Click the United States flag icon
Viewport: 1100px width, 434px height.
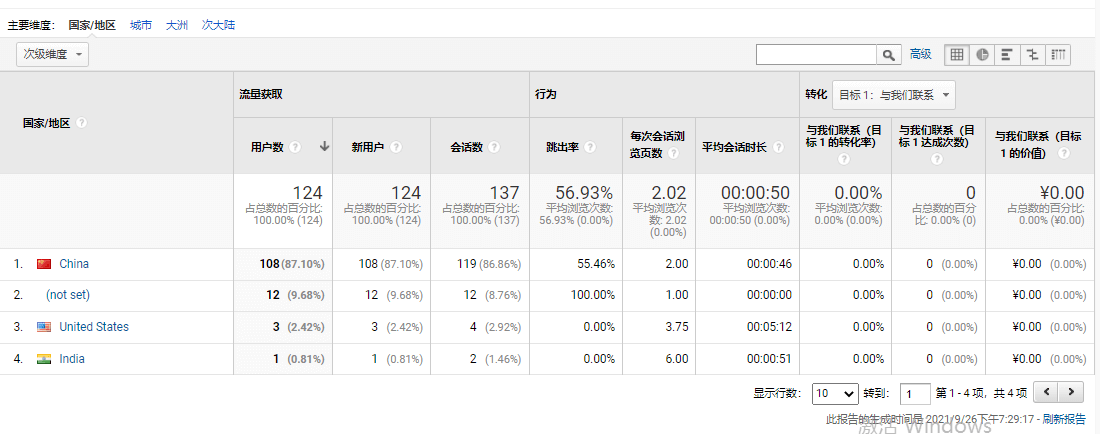(x=44, y=327)
